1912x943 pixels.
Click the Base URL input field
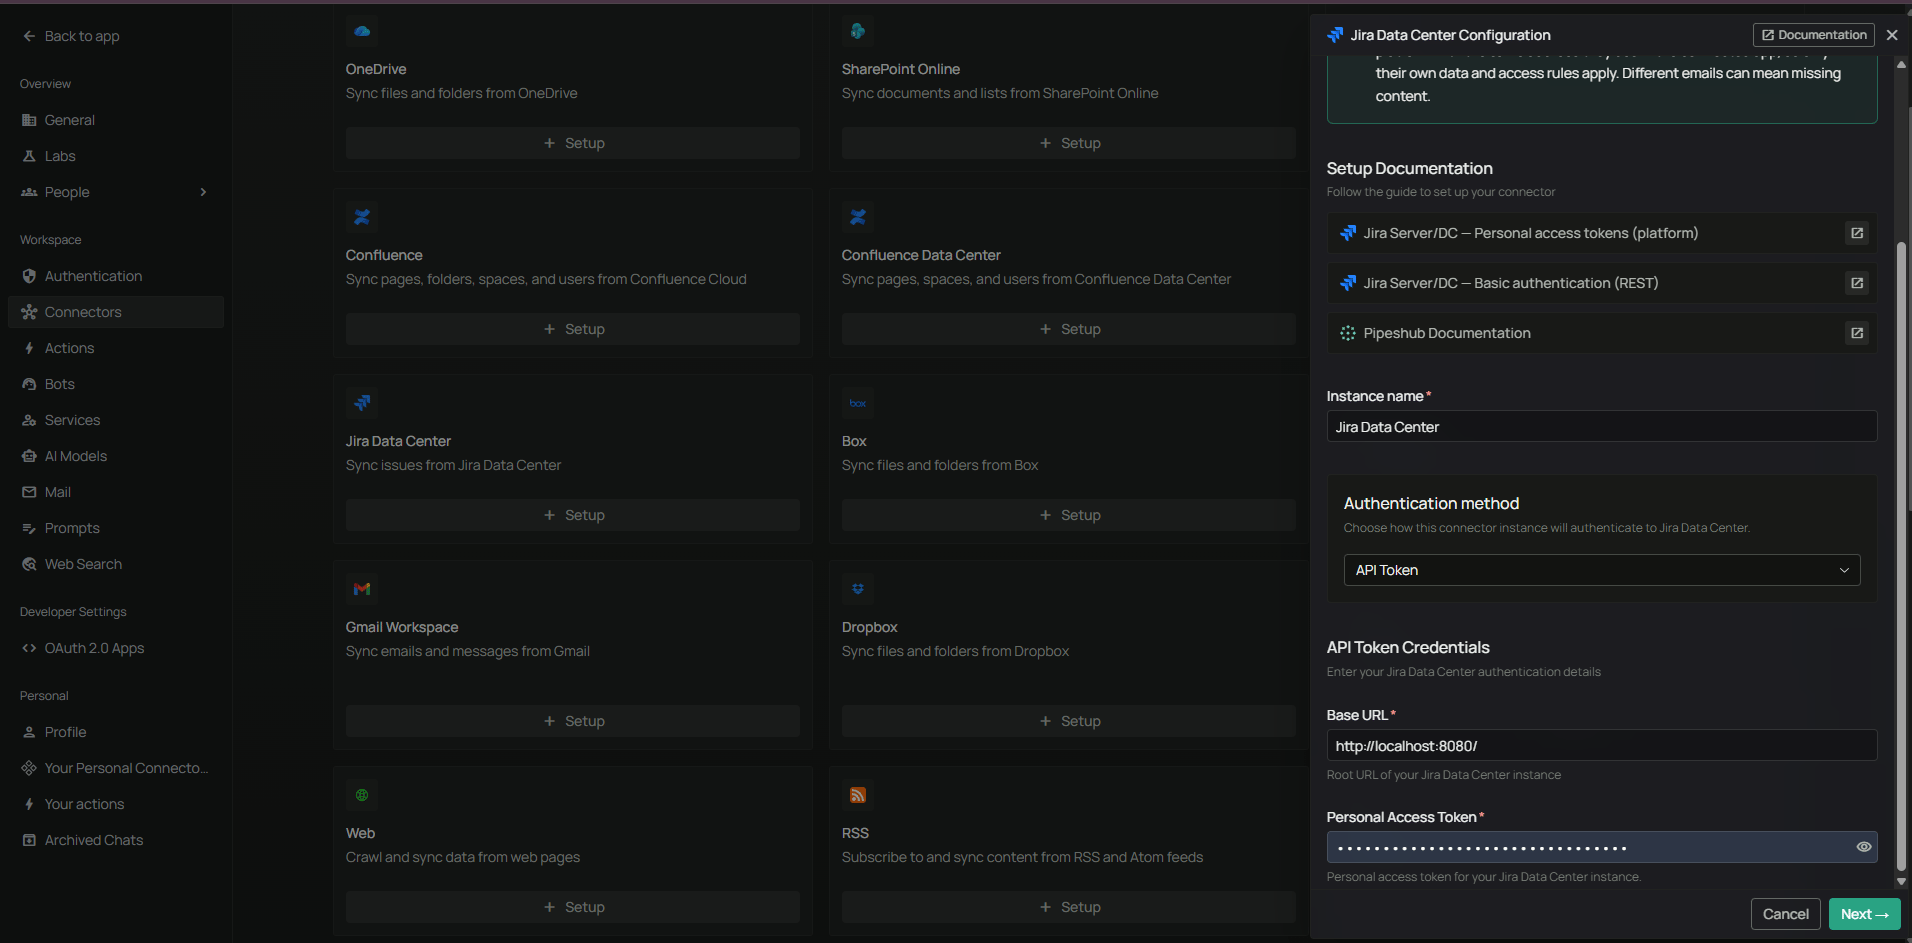1602,746
